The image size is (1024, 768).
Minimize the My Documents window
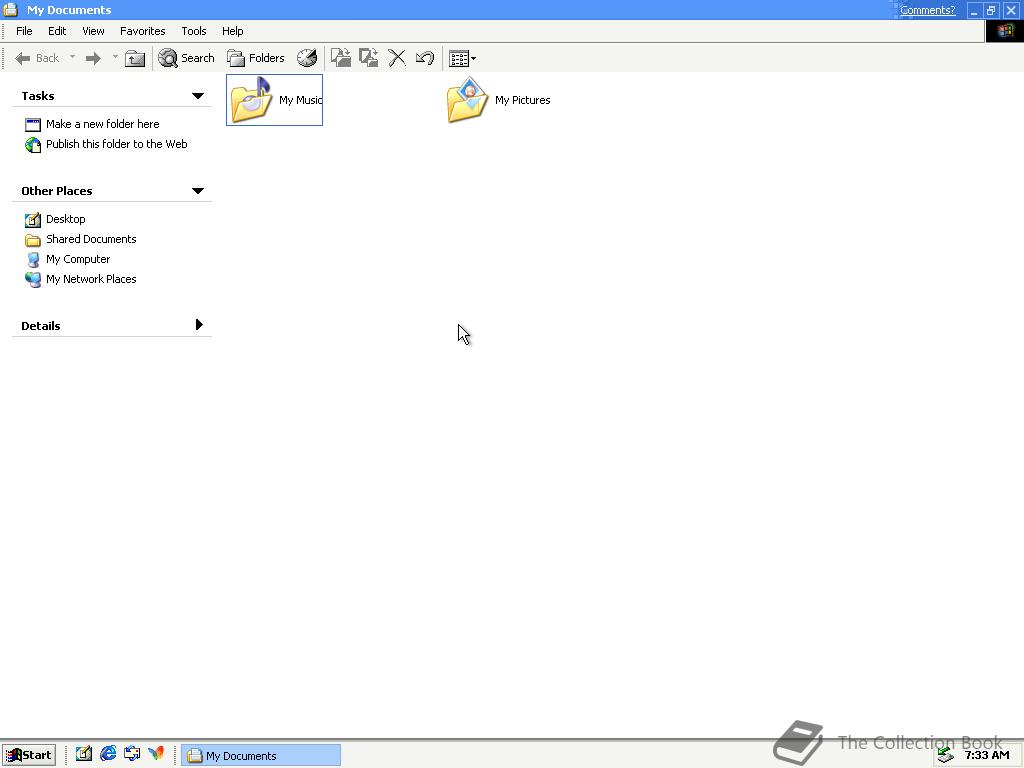click(x=974, y=10)
